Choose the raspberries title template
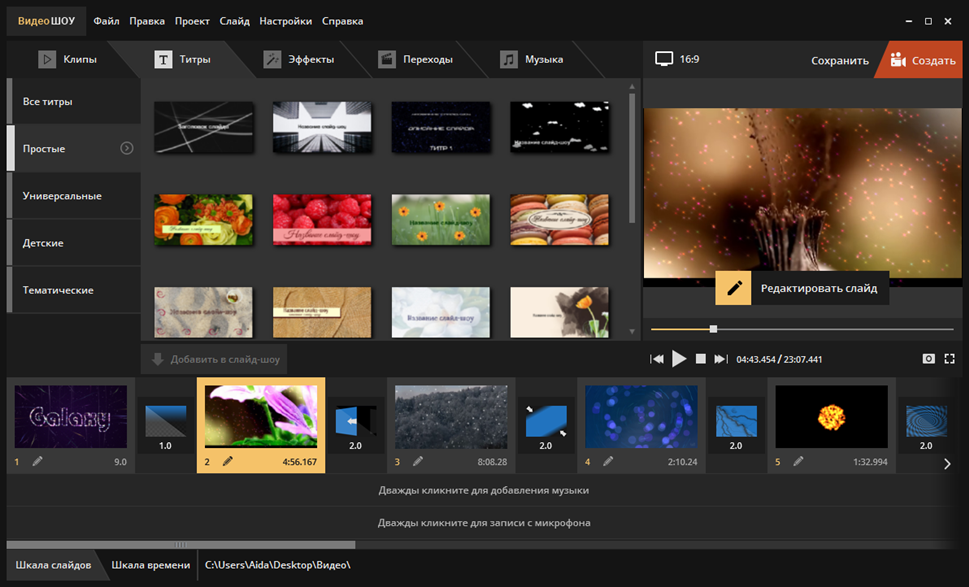Screen dimensions: 969x587 [x=322, y=220]
